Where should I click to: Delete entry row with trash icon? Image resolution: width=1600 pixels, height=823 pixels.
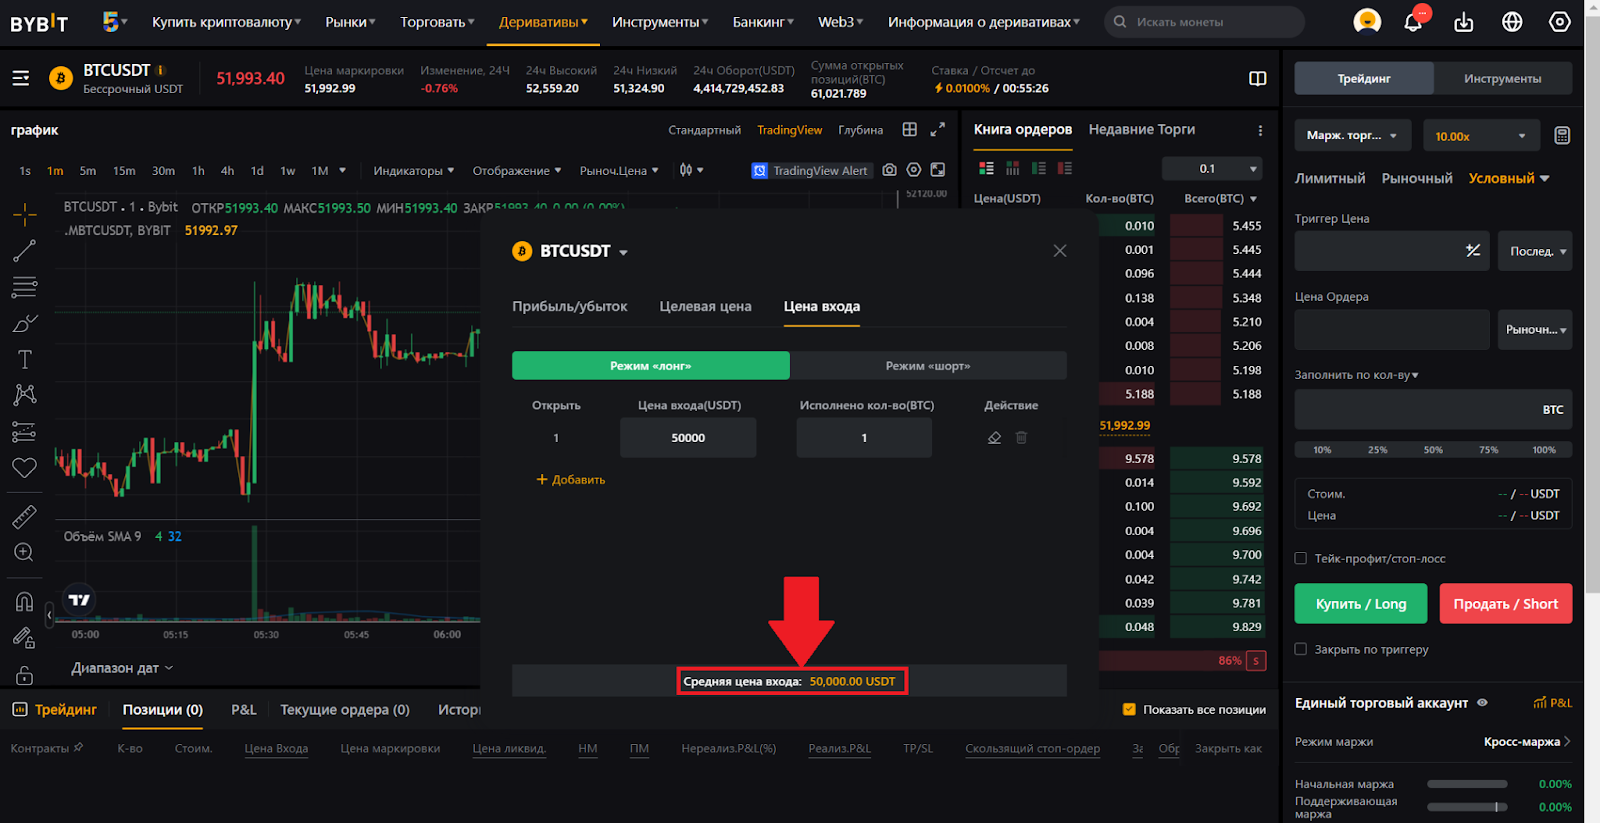[x=1021, y=438]
